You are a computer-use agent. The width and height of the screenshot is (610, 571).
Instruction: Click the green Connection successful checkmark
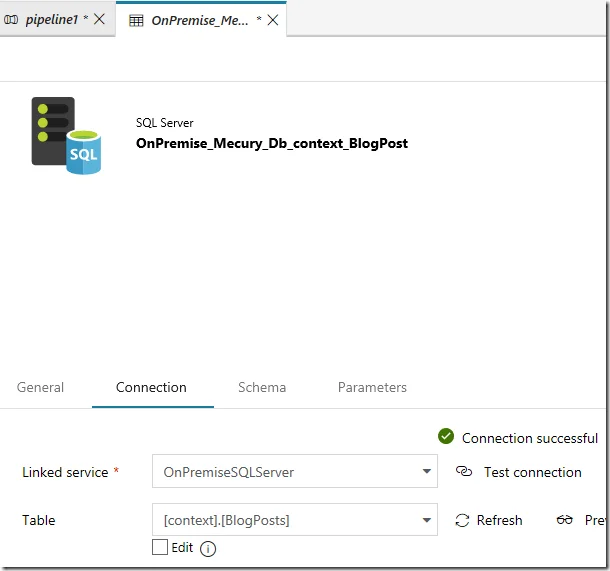446,437
